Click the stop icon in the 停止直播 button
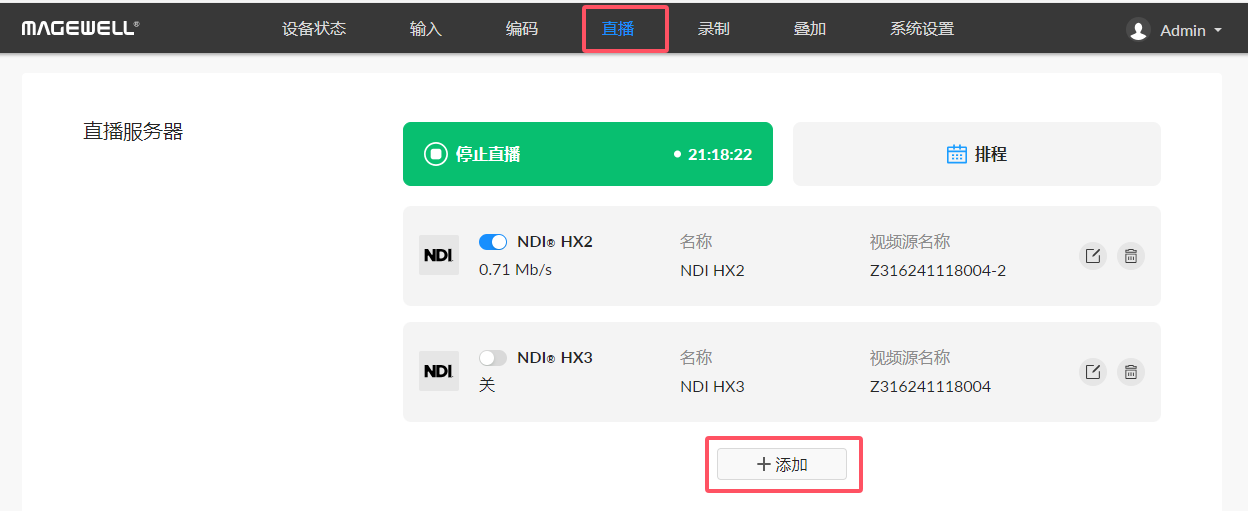 point(435,154)
